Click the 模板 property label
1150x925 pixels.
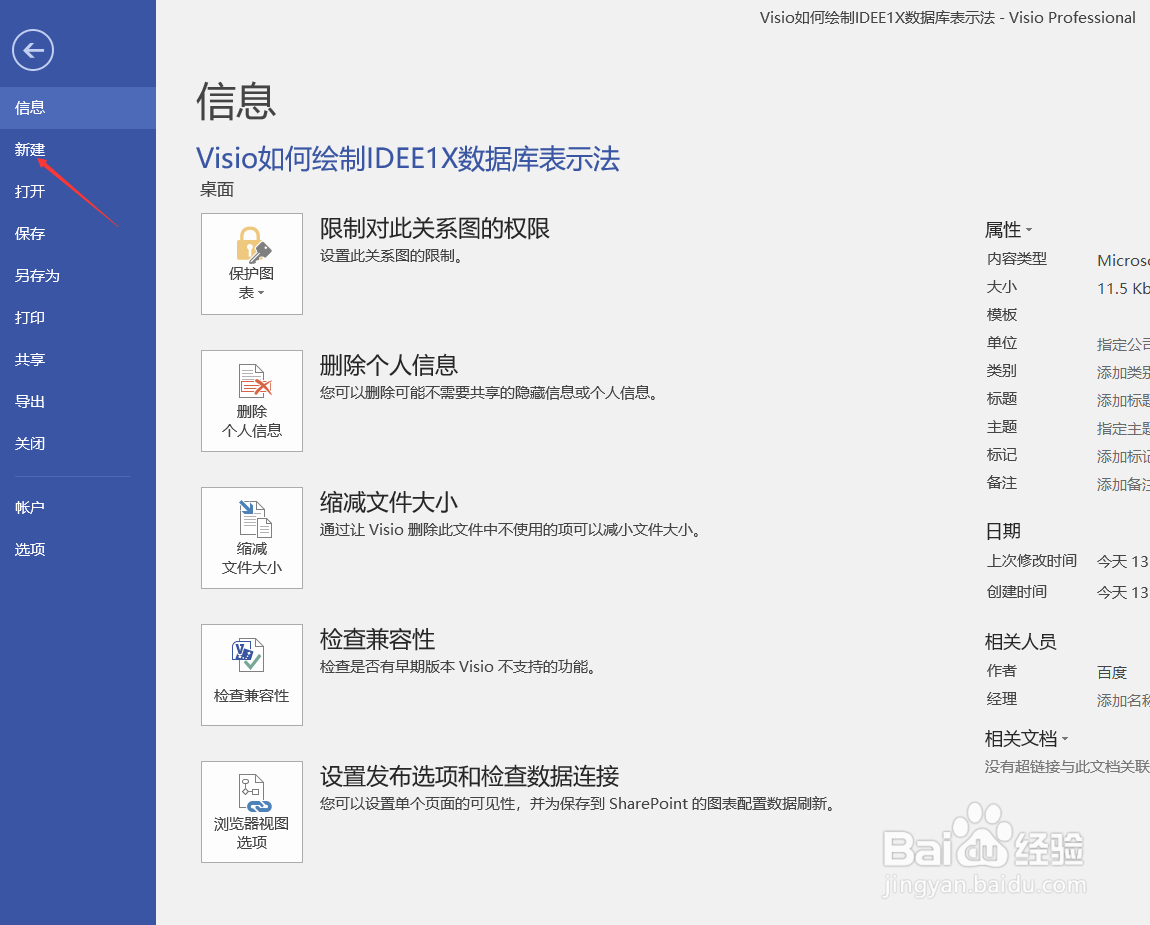(1002, 315)
